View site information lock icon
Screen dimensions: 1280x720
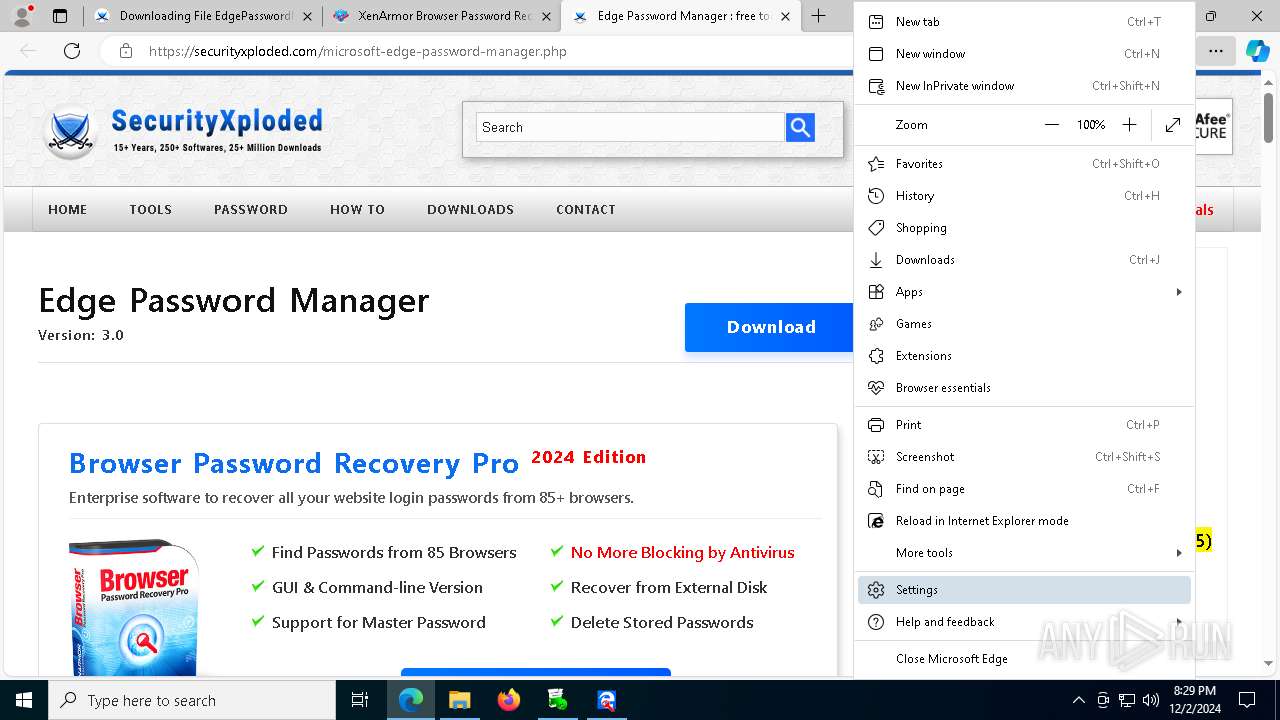(126, 51)
